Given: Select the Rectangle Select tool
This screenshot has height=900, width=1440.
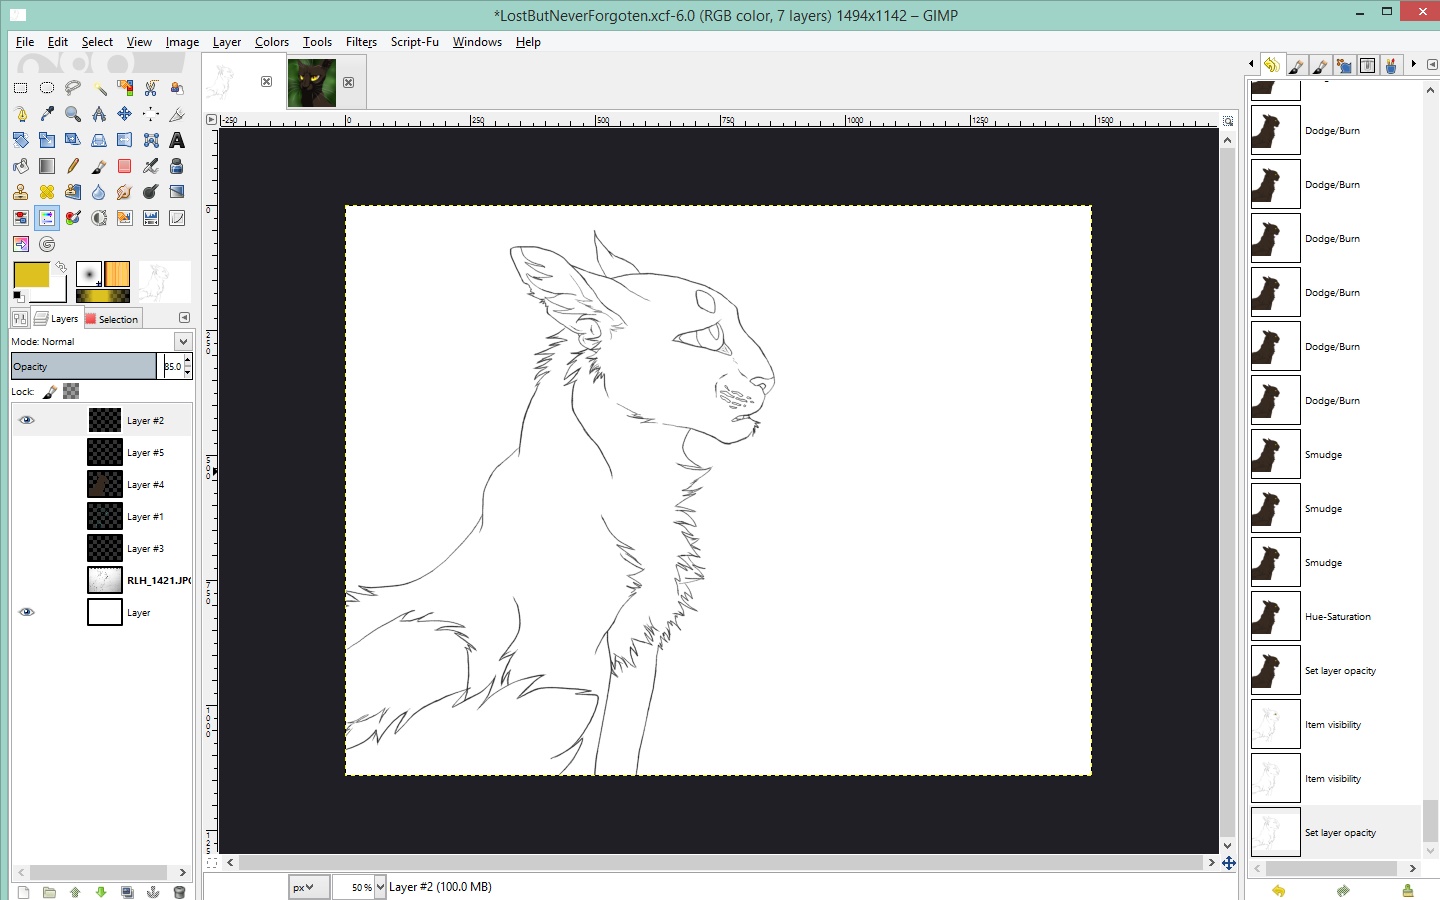Looking at the screenshot, I should tap(21, 88).
